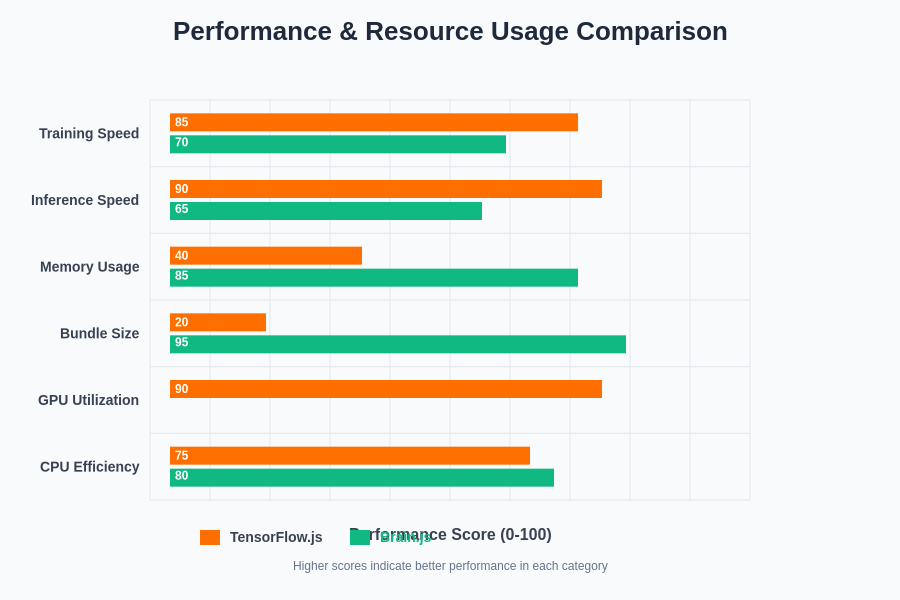Select the Memory Usage axis label
Screen dimensions: 900x600
tap(90, 267)
